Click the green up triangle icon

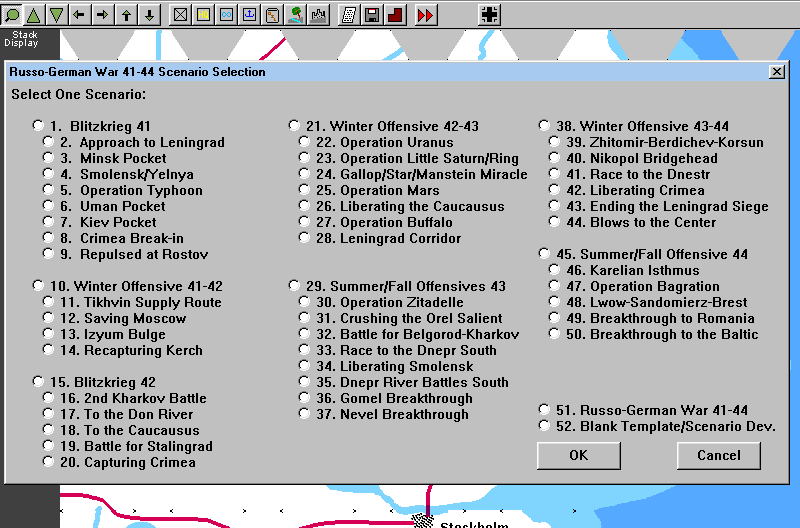click(x=34, y=14)
